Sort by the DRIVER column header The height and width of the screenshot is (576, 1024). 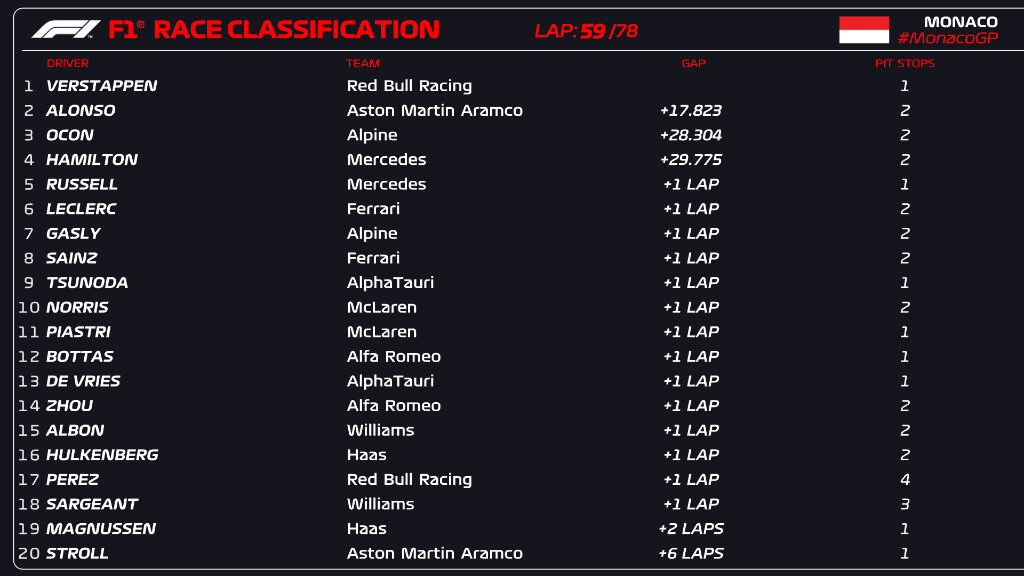pos(68,64)
